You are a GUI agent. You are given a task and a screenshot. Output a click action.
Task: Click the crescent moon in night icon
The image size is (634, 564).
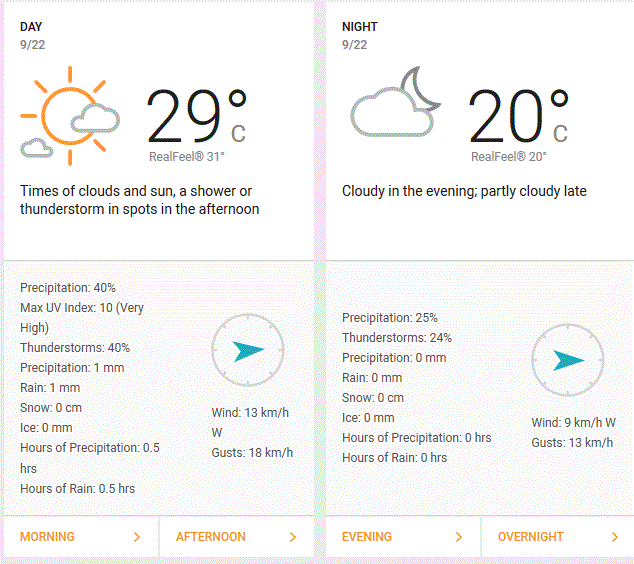pyautogui.click(x=420, y=89)
